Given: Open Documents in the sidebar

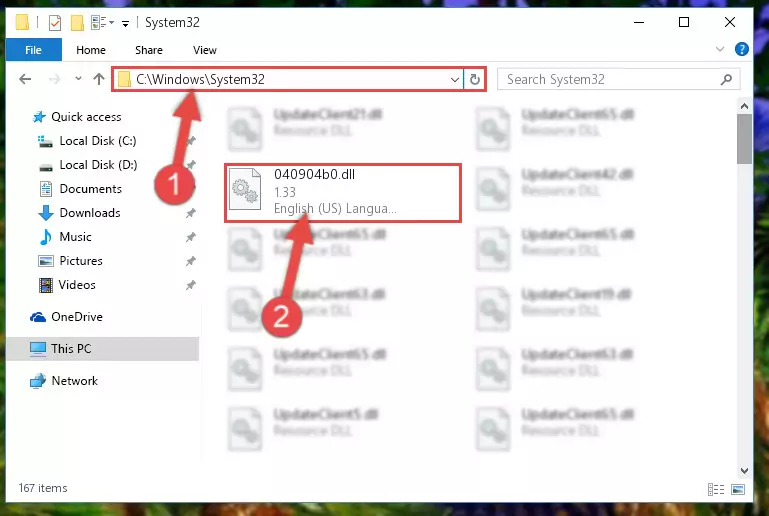Looking at the screenshot, I should (90, 189).
